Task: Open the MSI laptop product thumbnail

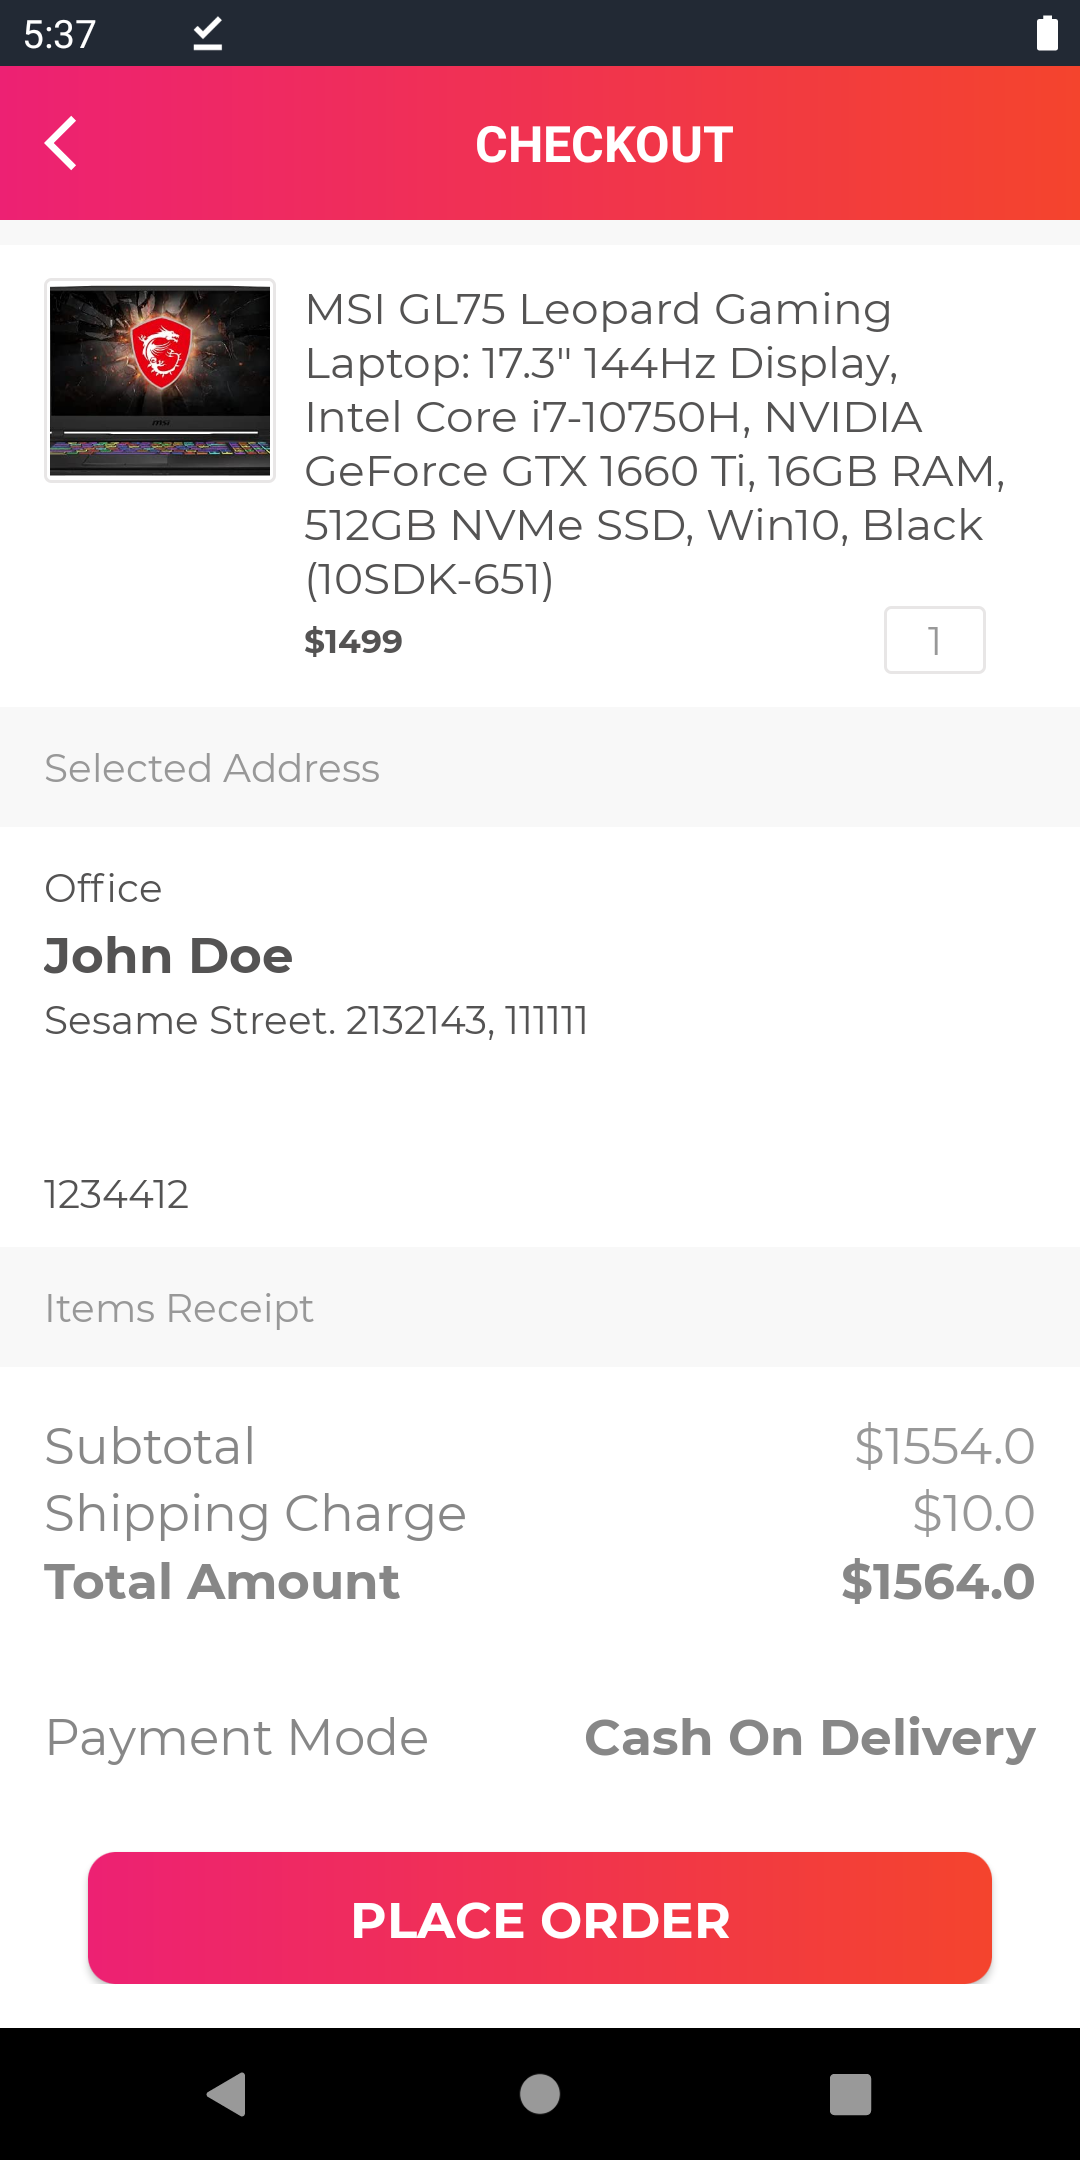Action: (x=160, y=380)
